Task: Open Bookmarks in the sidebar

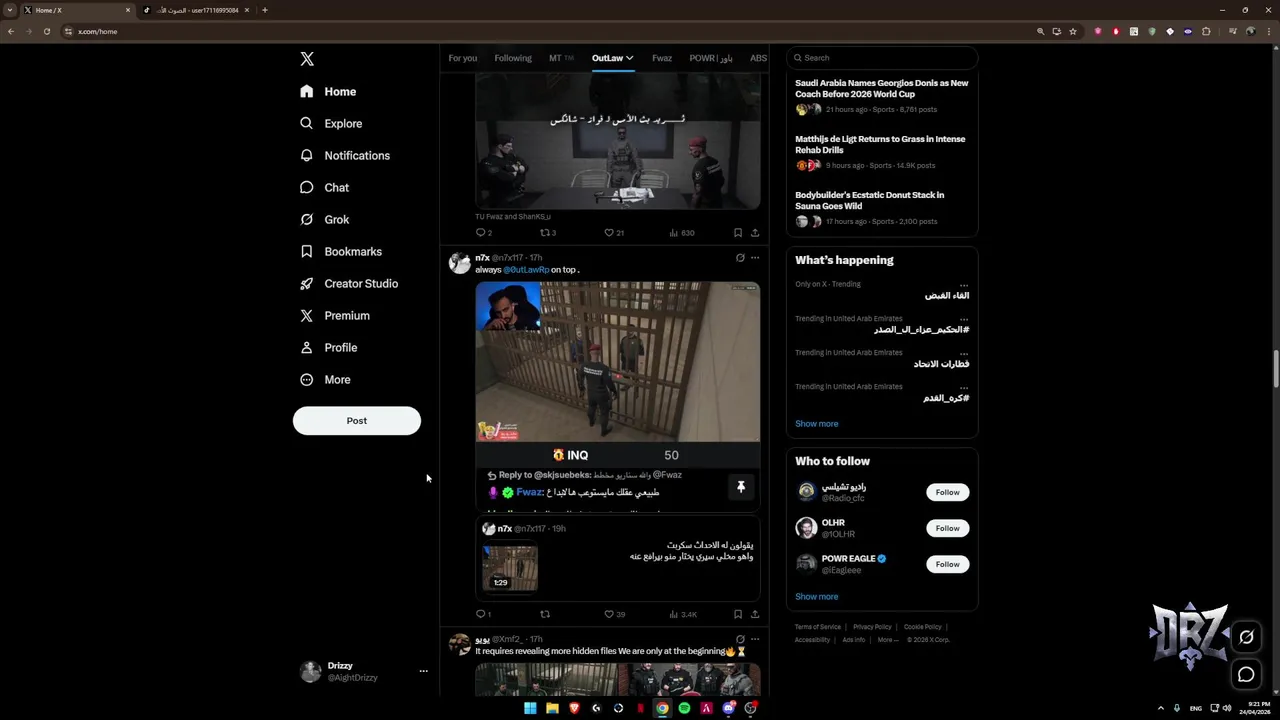Action: [x=340, y=251]
